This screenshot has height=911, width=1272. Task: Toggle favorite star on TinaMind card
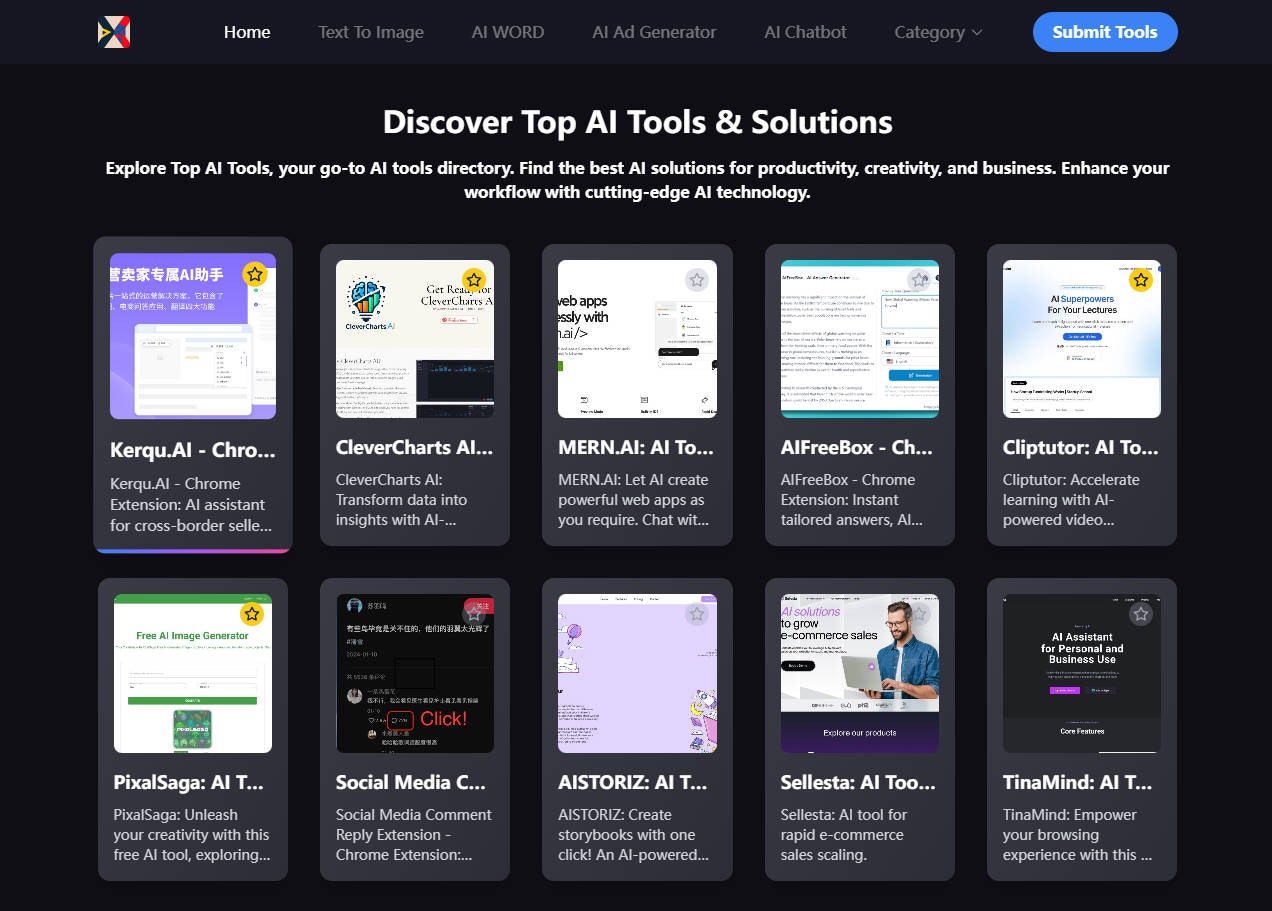[x=1141, y=614]
